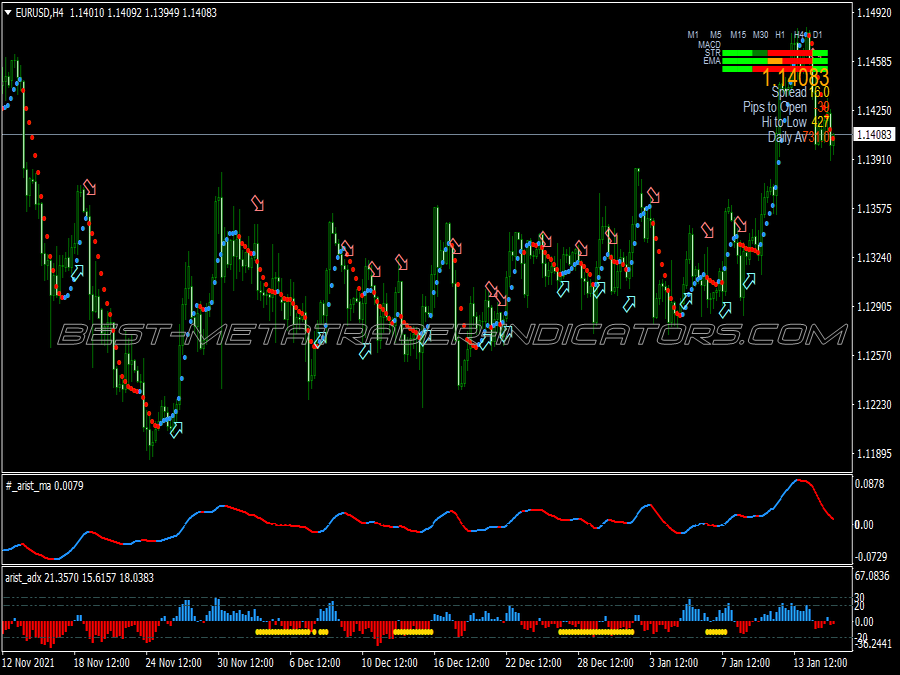Click the 22 Dec 12:00 time label
Viewport: 900px width, 675px height.
pos(533,662)
